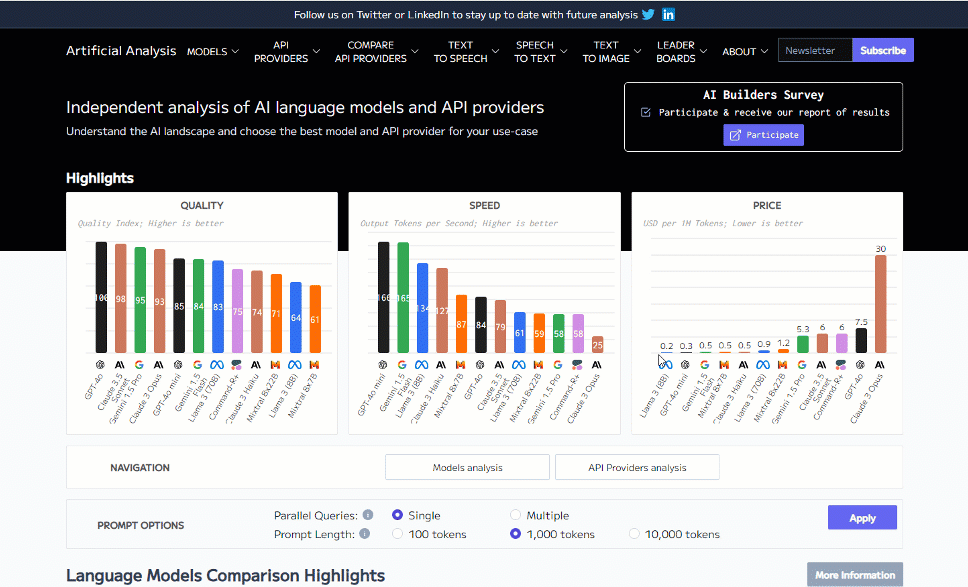Click Google logo under Gemini 1.5 Flash in Price chart
This screenshot has width=968, height=587.
704,365
